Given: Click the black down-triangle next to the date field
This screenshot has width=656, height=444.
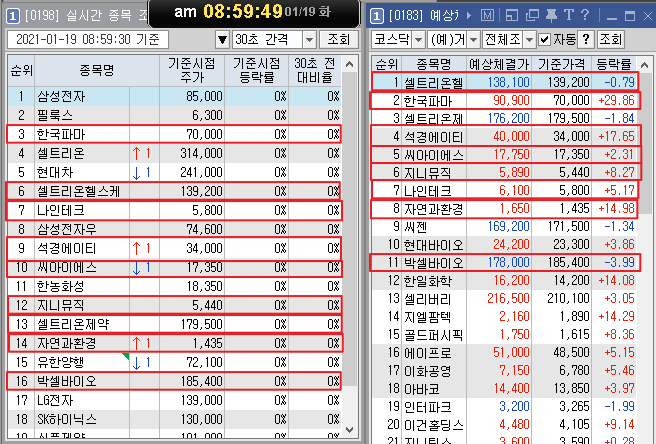Looking at the screenshot, I should [223, 40].
